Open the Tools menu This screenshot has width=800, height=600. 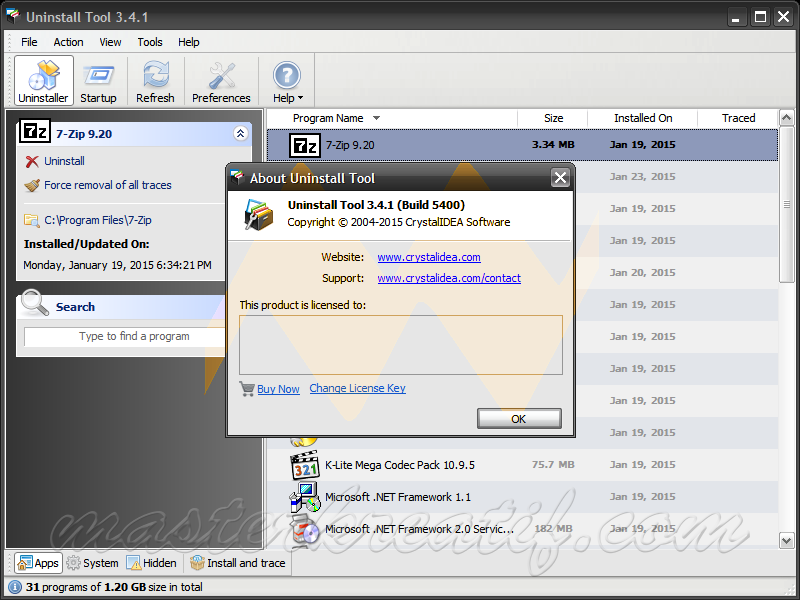[x=149, y=42]
